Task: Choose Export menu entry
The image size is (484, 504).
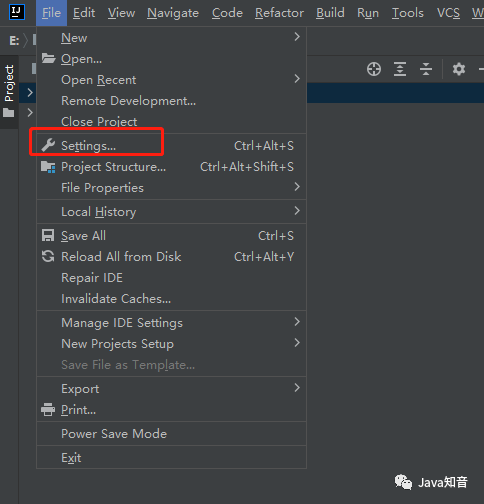Action: 171,389
